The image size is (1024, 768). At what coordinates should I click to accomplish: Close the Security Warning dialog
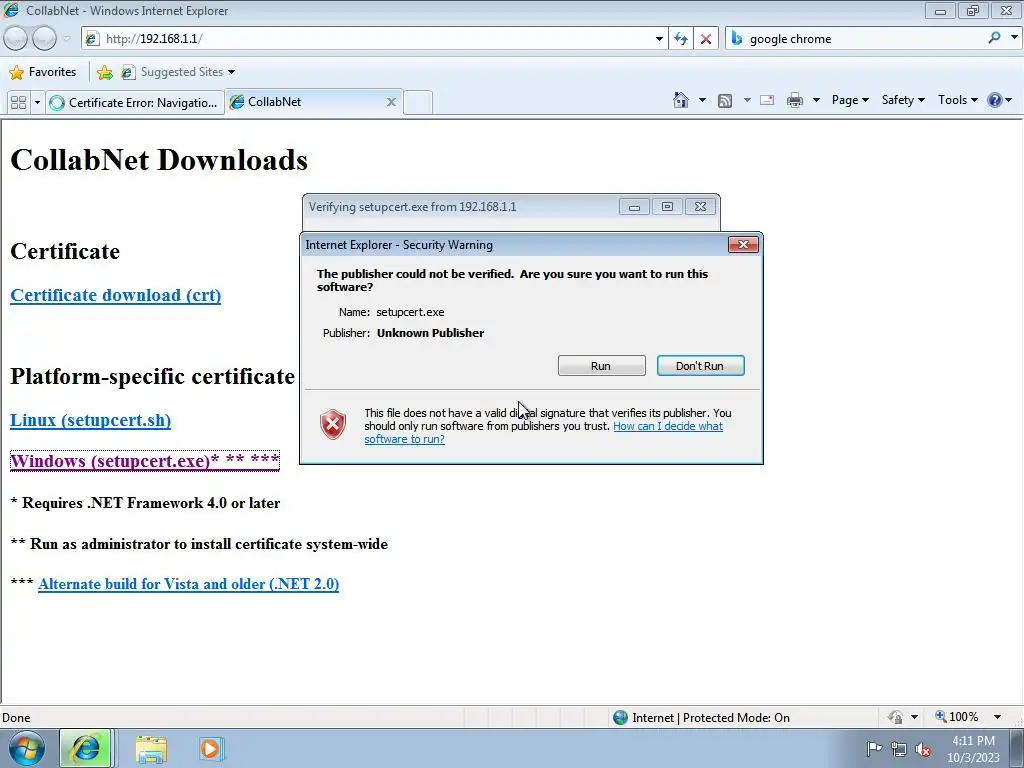[x=743, y=245]
